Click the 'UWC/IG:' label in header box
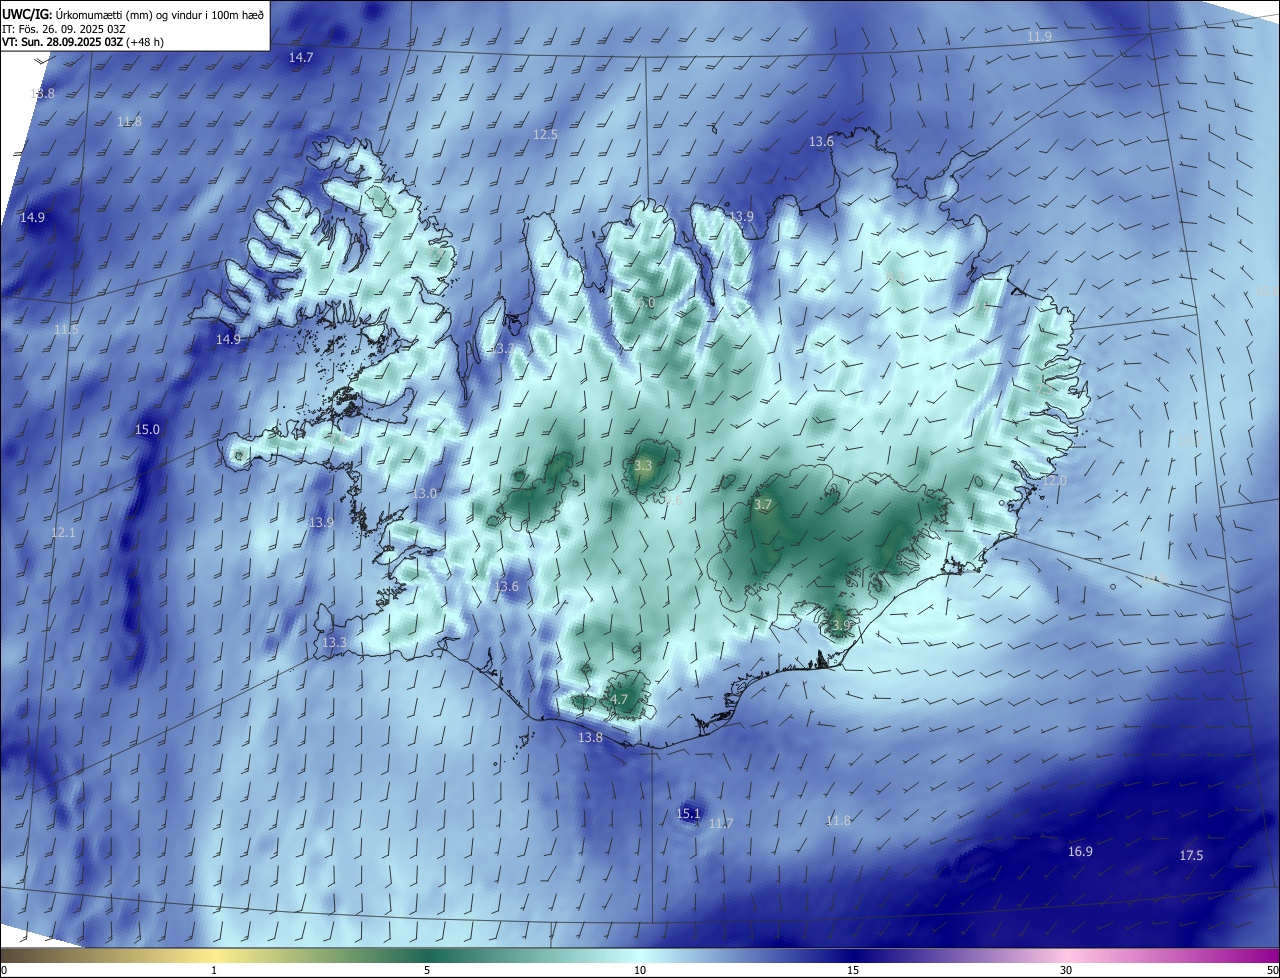The width and height of the screenshot is (1280, 978). coord(26,15)
